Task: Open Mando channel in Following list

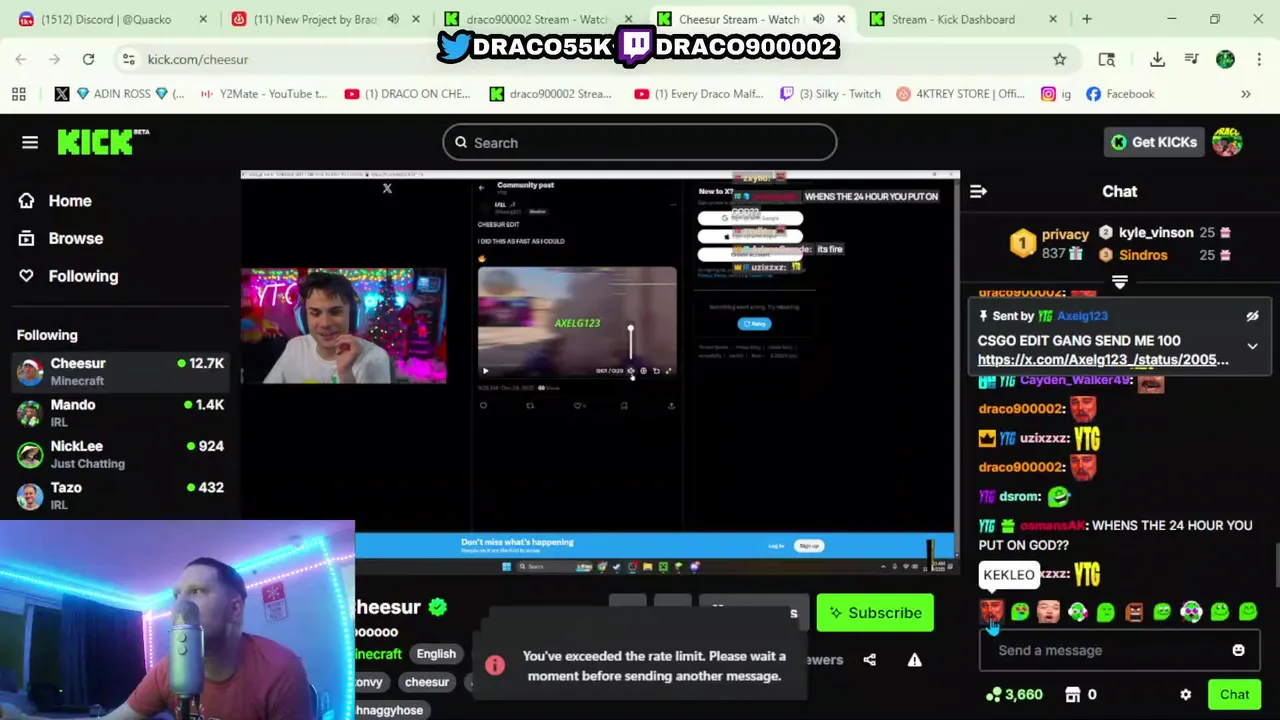Action: click(x=120, y=412)
